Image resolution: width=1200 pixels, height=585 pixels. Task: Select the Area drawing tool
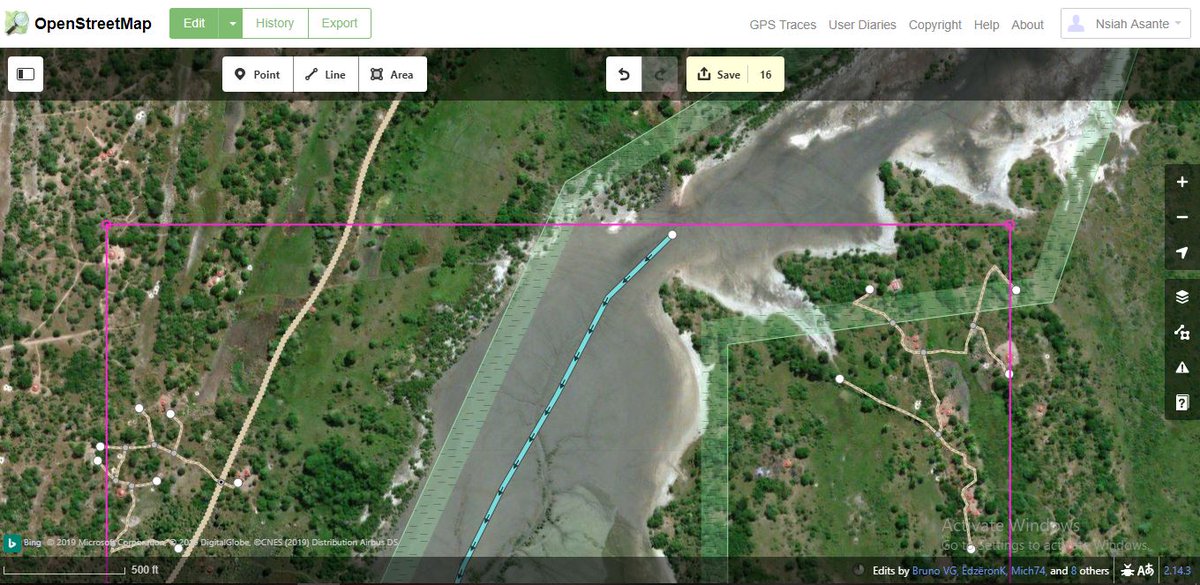pos(392,73)
